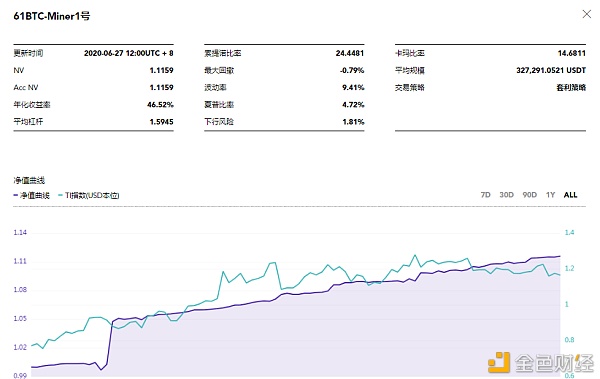The height and width of the screenshot is (379, 600).
Task: Close the 61BTC-Miner1号 detail dialog
Action: coord(587,14)
